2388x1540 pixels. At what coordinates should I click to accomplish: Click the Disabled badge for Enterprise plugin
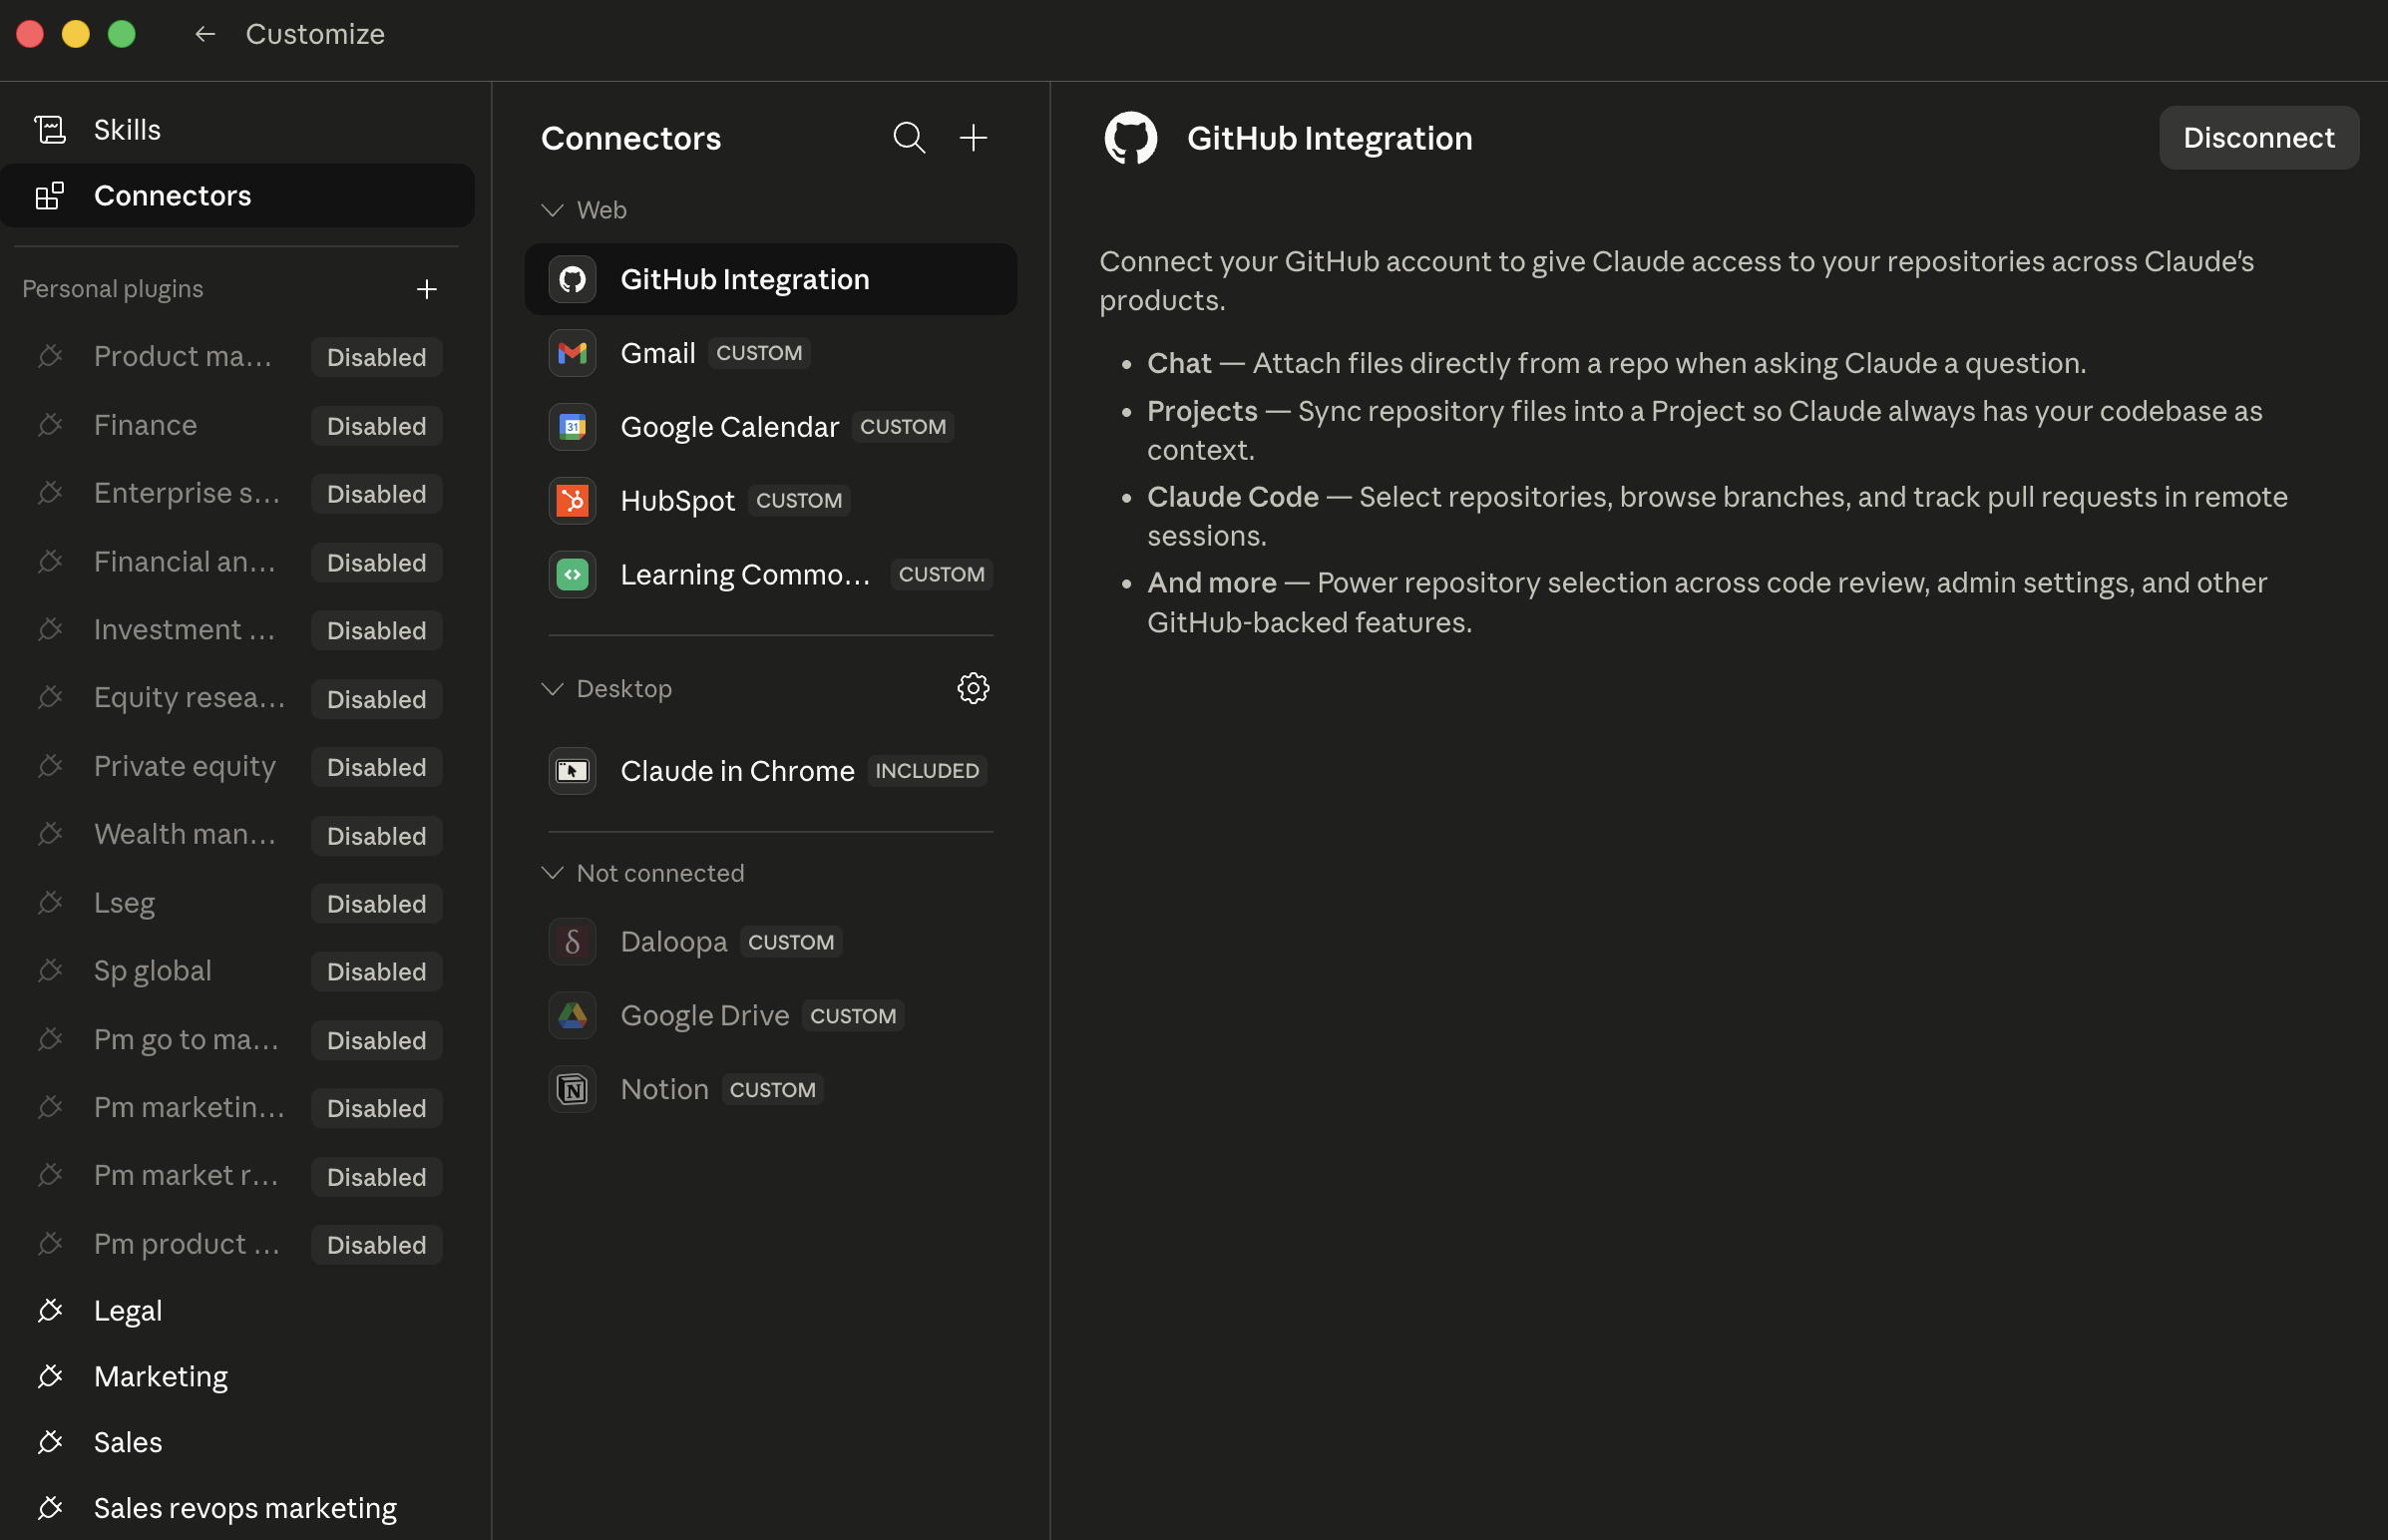tap(376, 494)
